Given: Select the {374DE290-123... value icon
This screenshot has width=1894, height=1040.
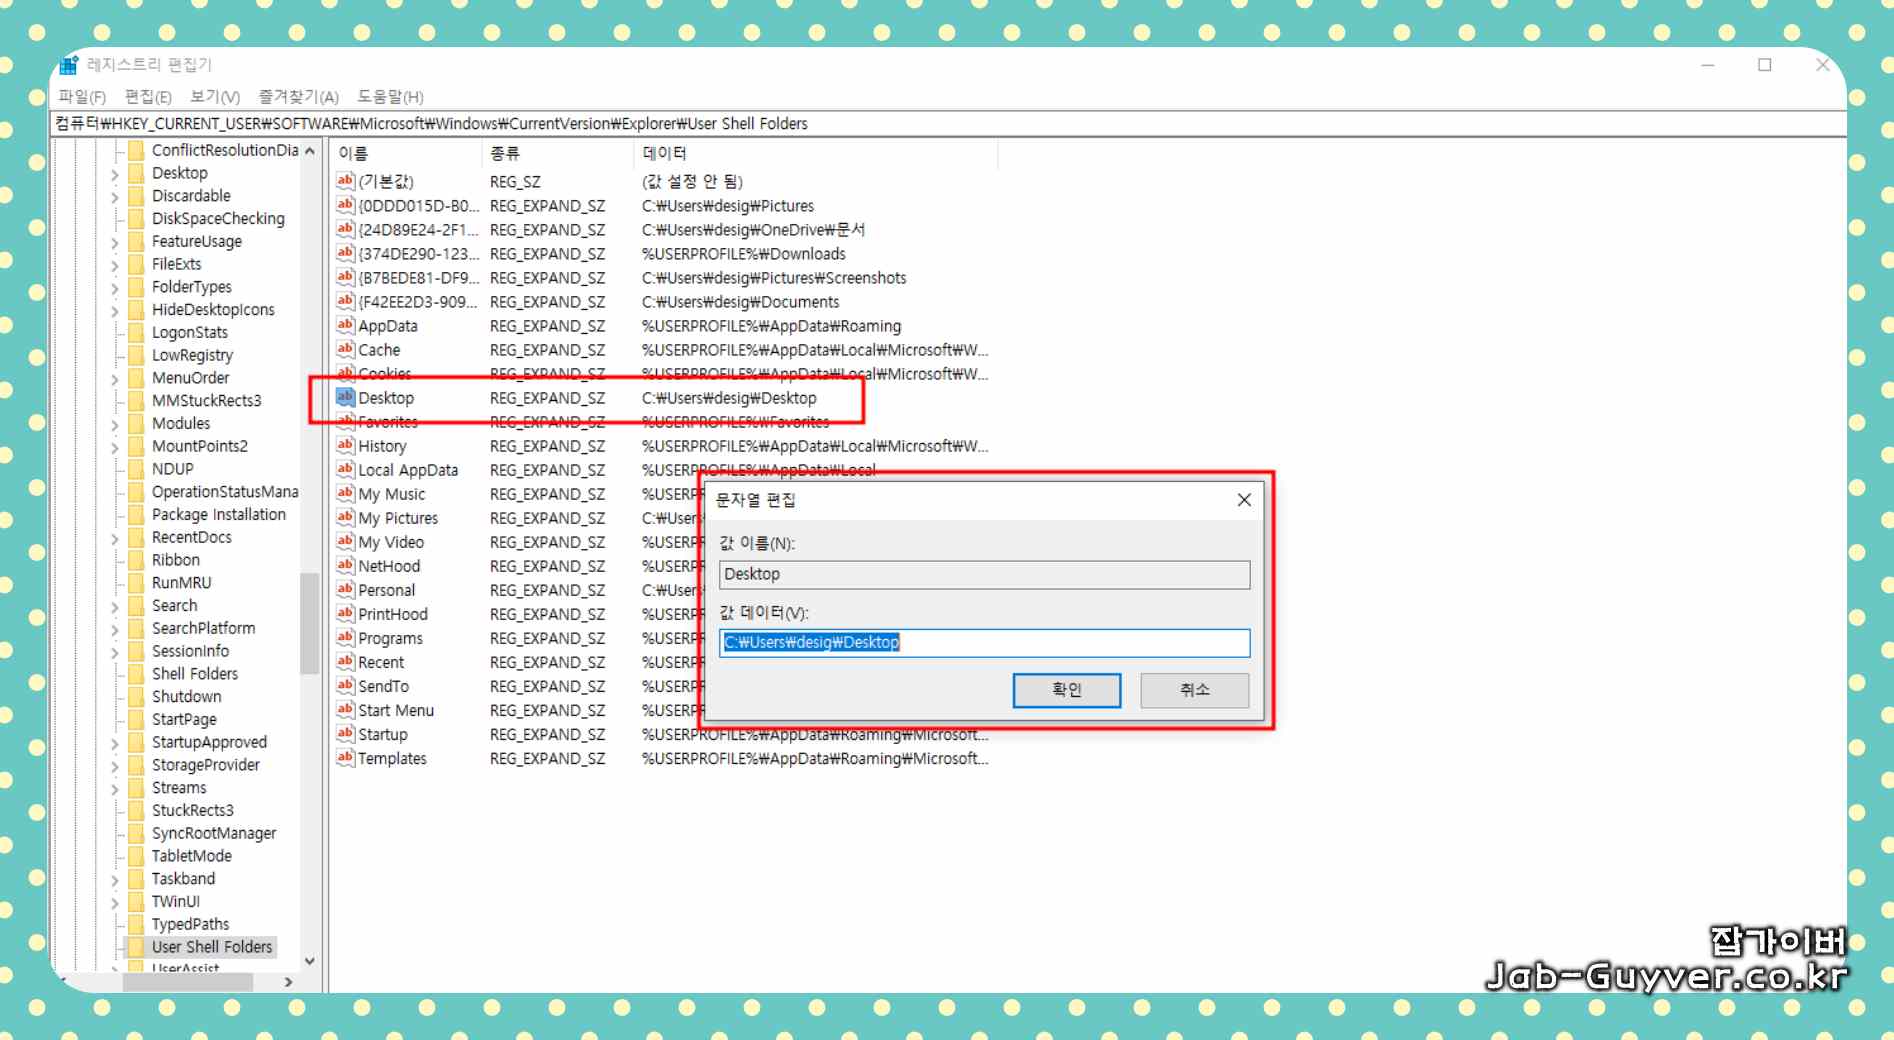Looking at the screenshot, I should click(x=345, y=253).
